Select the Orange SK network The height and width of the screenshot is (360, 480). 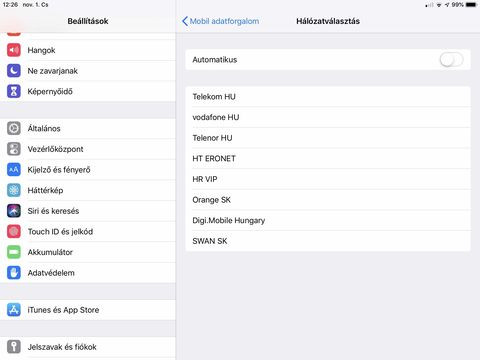tap(328, 200)
